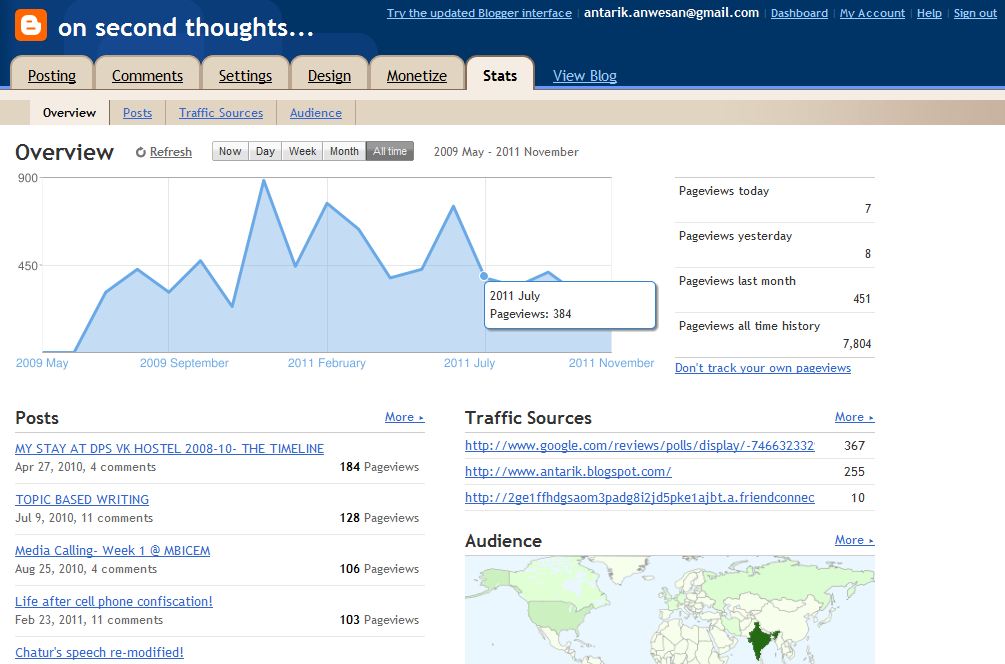Expand More in the Traffic Sources section
Viewport: 1005px width, 664px height.
[854, 417]
